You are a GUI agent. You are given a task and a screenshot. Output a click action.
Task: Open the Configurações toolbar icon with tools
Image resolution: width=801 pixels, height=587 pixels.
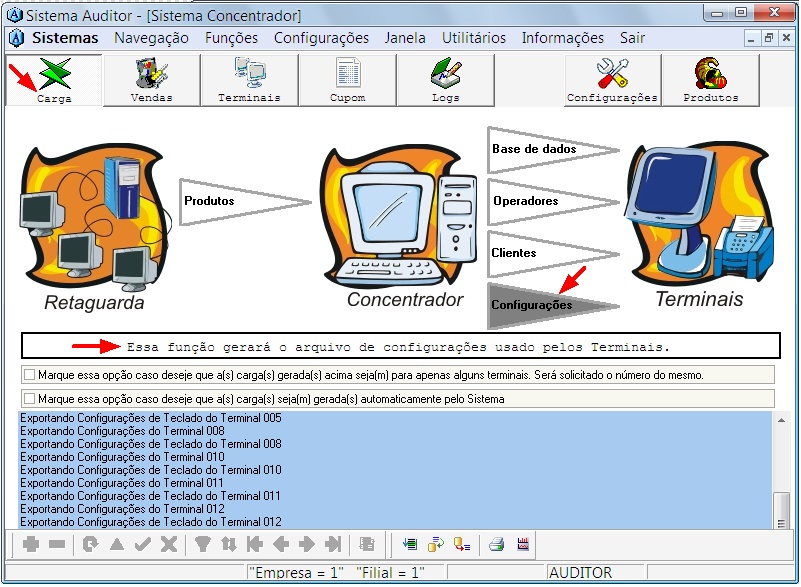pyautogui.click(x=612, y=80)
